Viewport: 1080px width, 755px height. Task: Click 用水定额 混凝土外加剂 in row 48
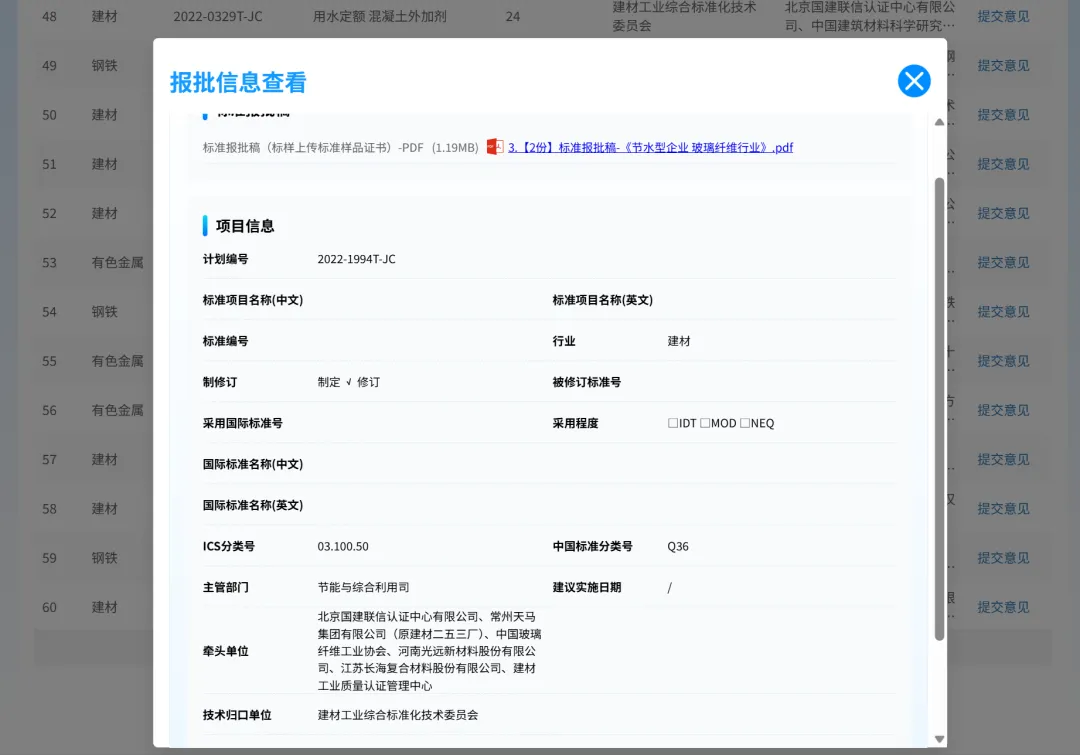coord(380,17)
